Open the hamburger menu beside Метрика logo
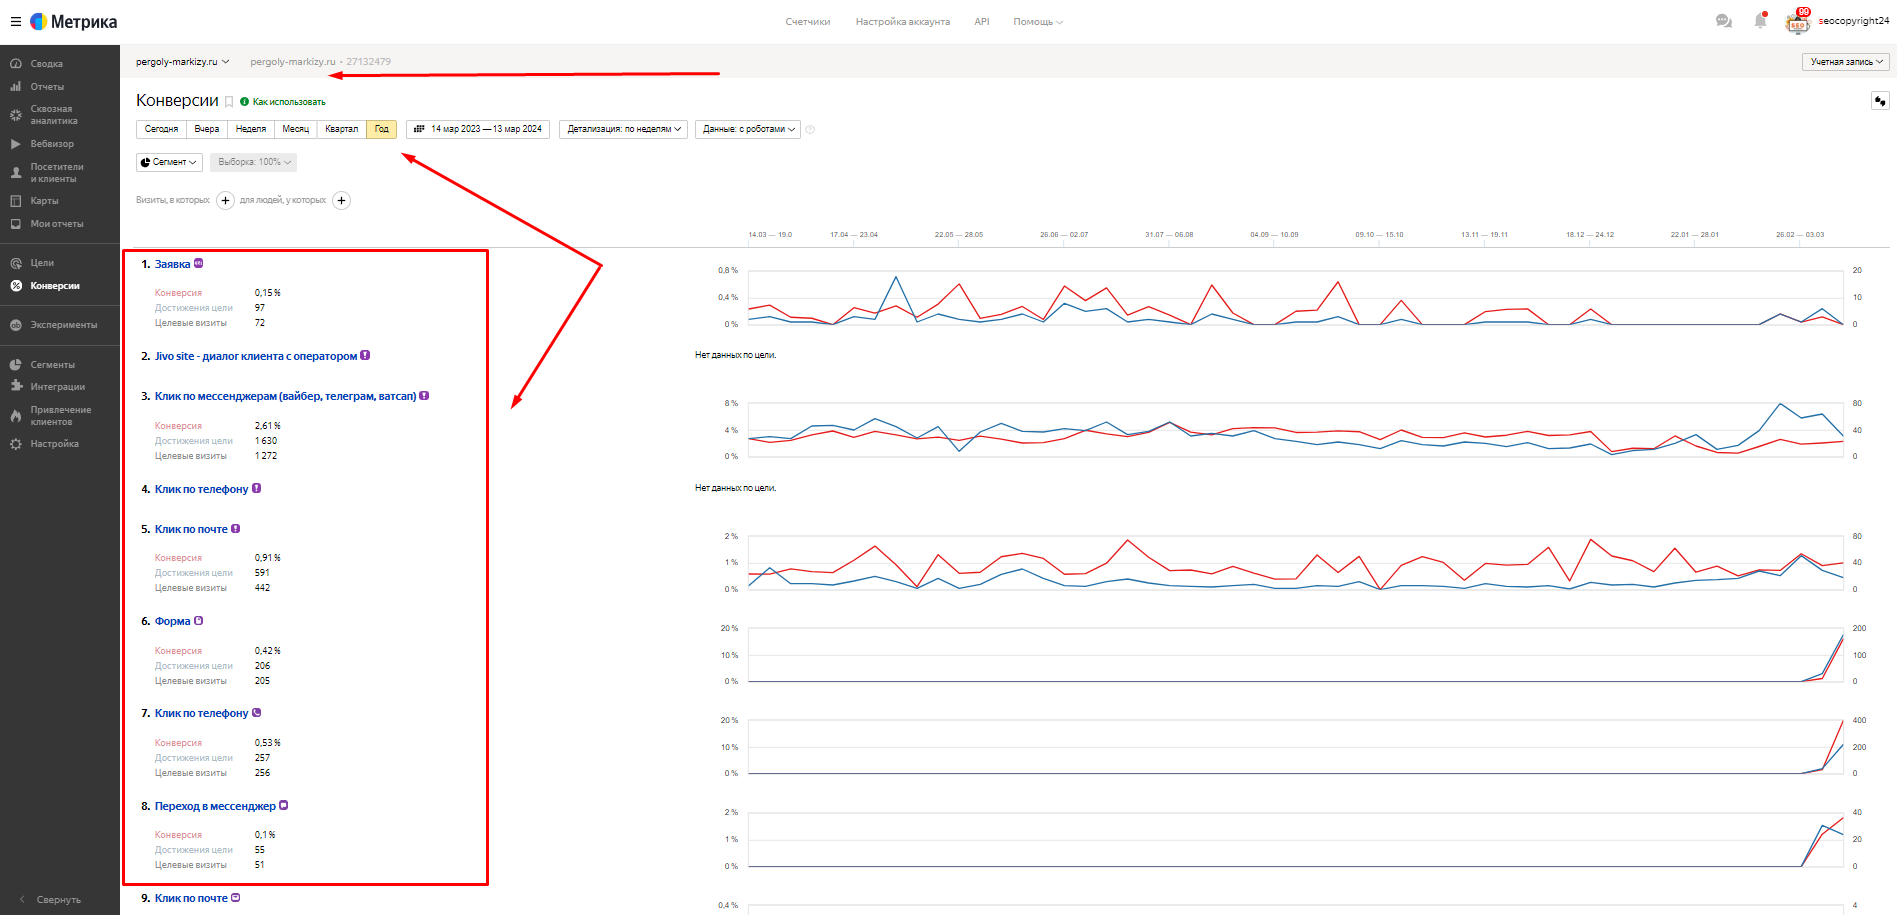The width and height of the screenshot is (1897, 915). pyautogui.click(x=15, y=21)
